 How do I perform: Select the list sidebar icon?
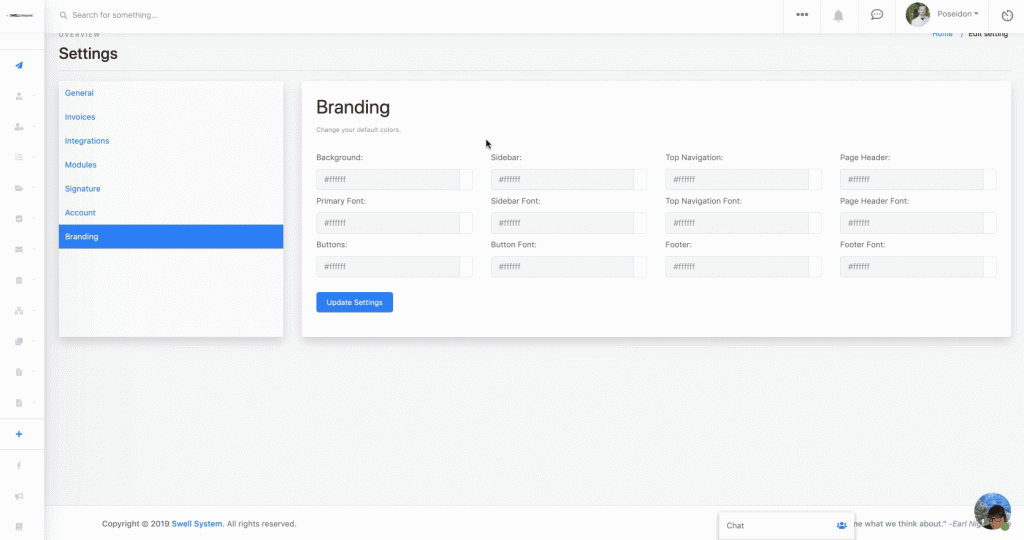(x=19, y=157)
